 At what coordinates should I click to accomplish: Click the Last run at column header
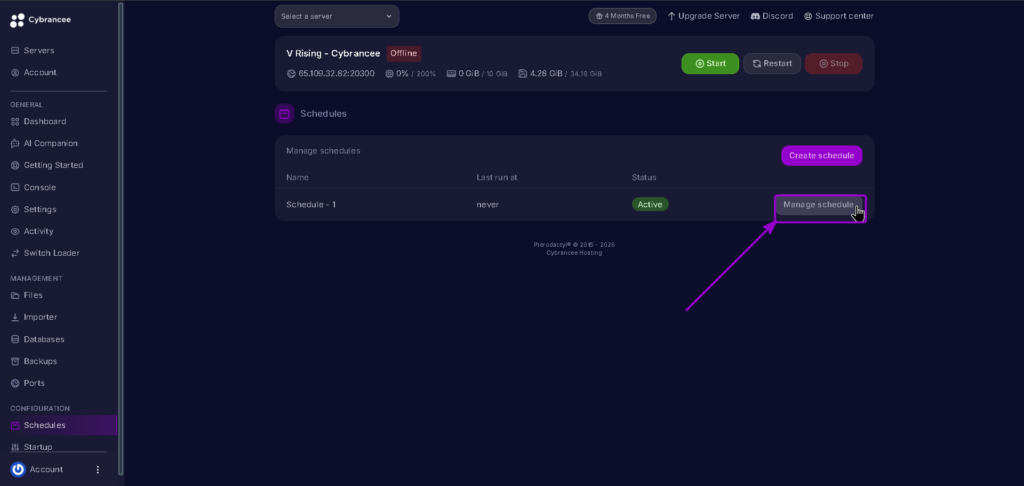(497, 178)
